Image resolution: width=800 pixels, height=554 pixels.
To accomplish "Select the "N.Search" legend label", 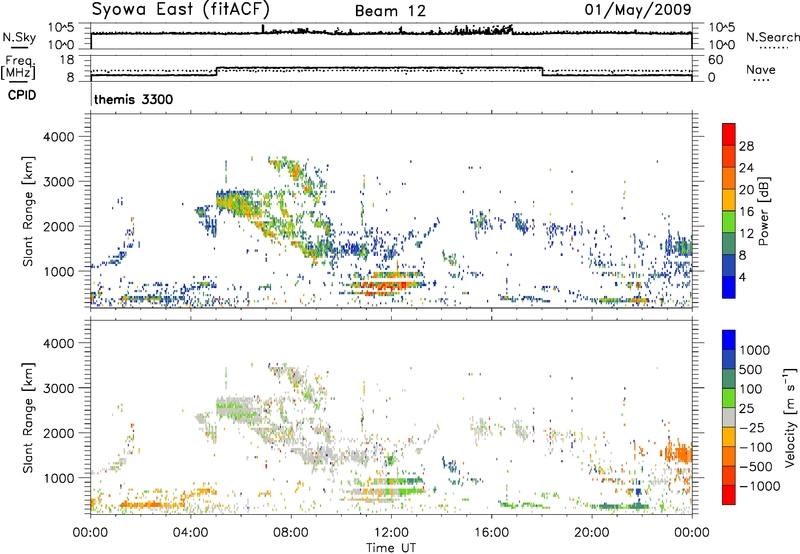I will pyautogui.click(x=772, y=37).
